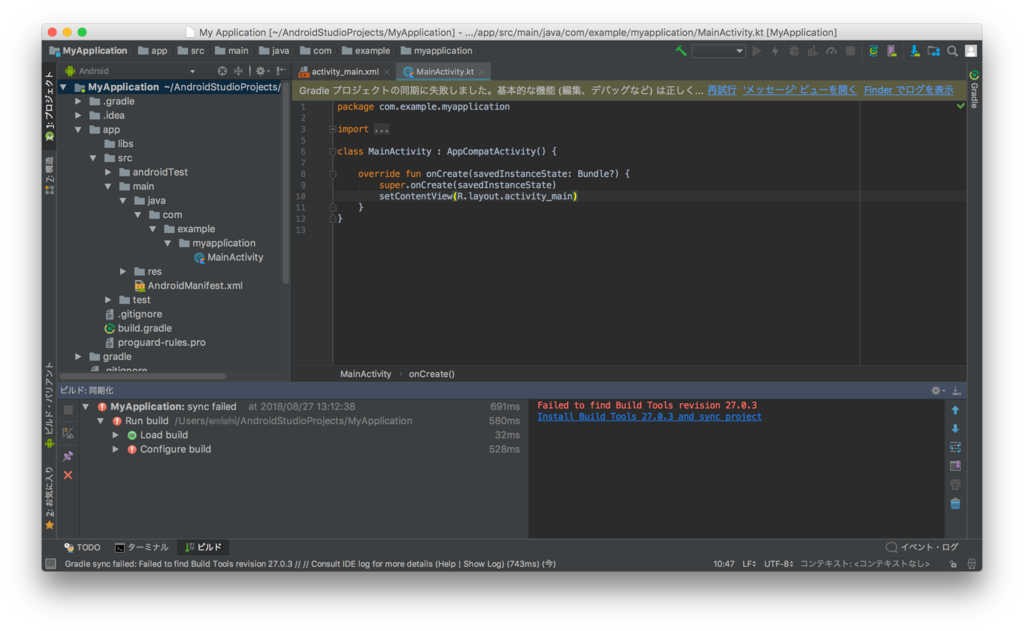
Task: Click the Apply Changes lightning icon
Action: [775, 51]
